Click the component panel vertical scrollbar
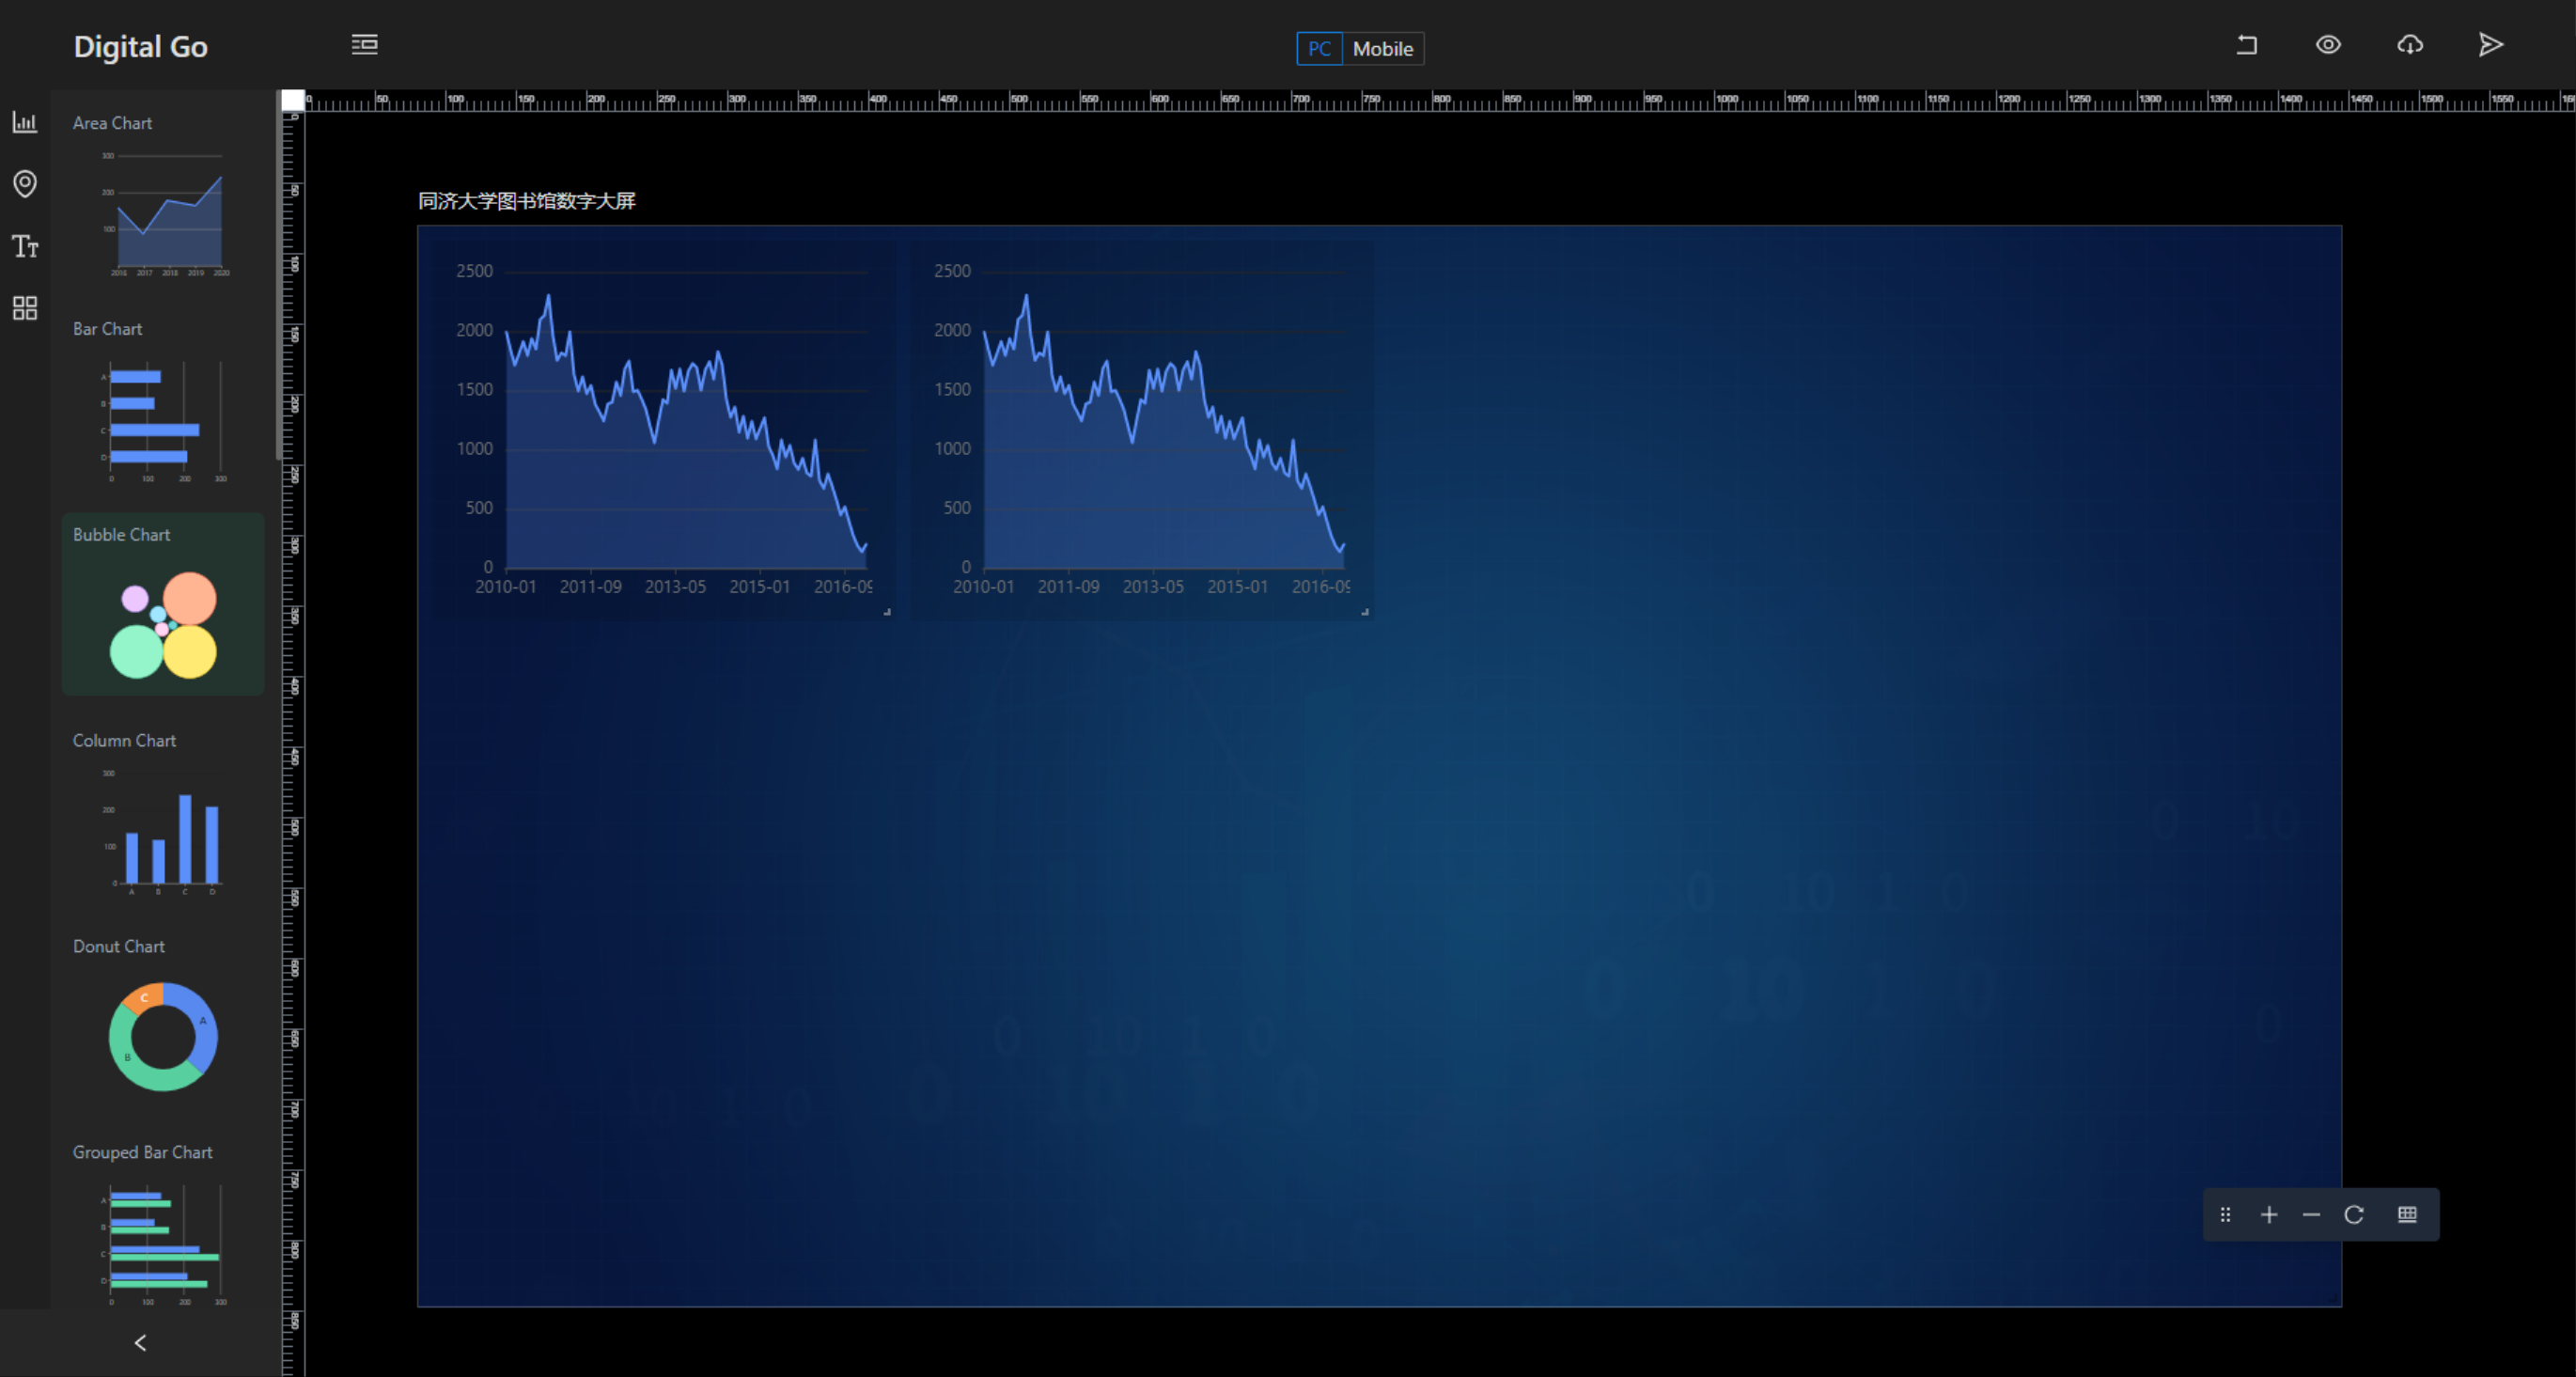This screenshot has height=1377, width=2576. pyautogui.click(x=279, y=275)
